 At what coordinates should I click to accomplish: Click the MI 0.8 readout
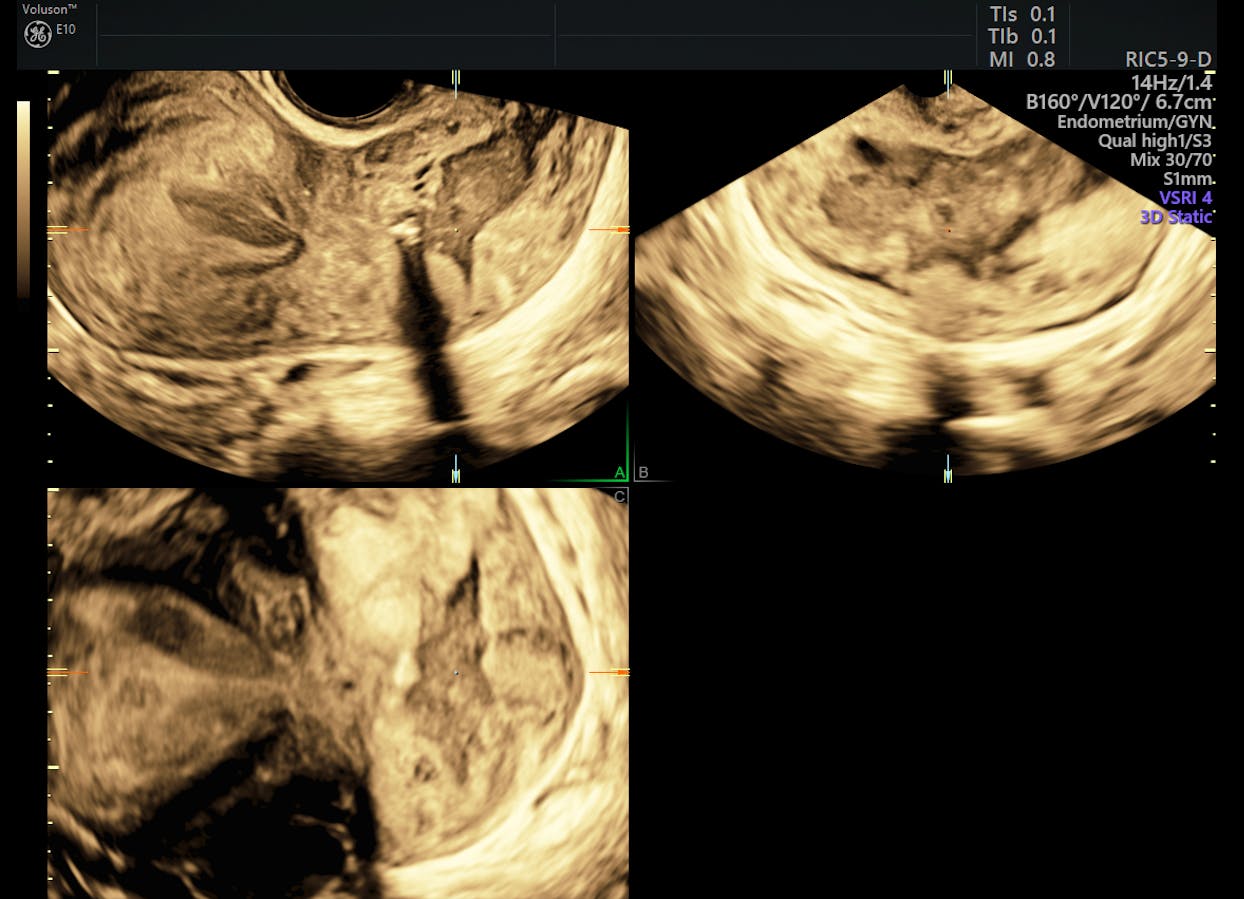point(1021,60)
